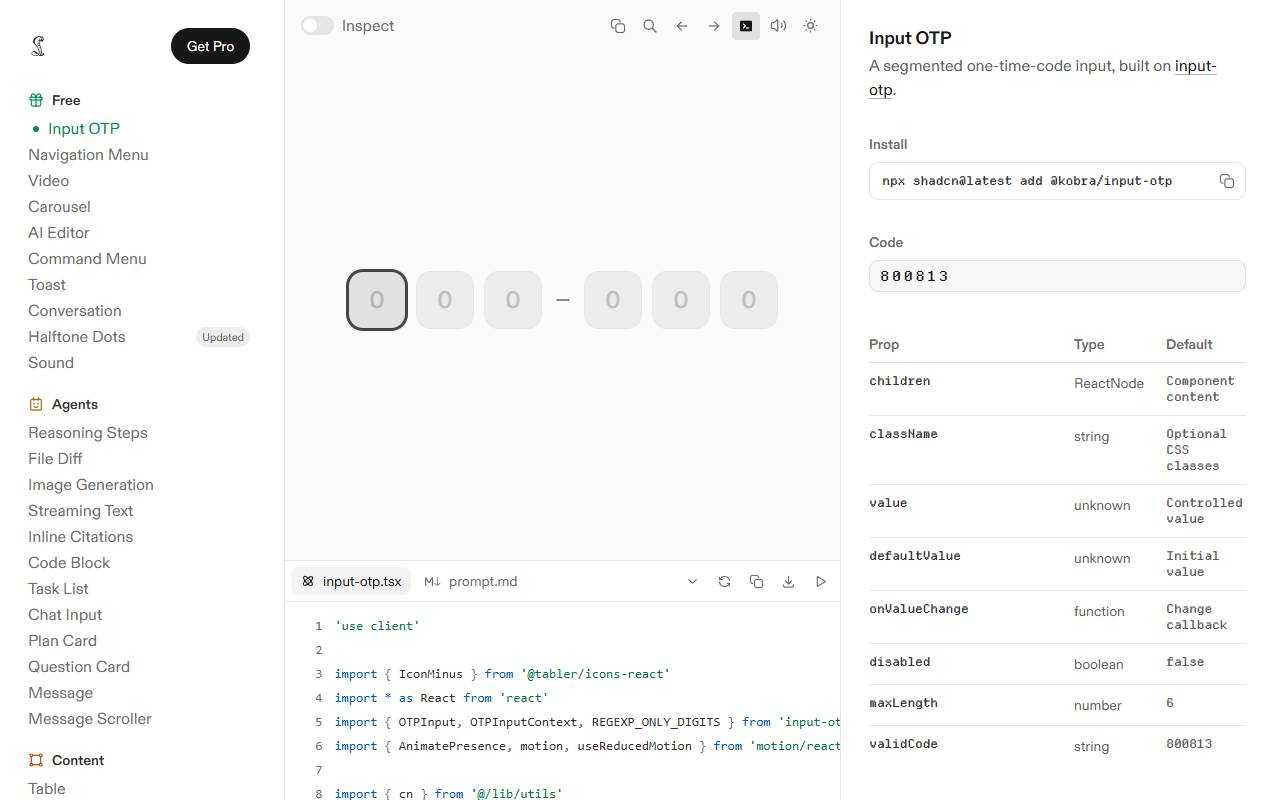Open Message Scroller component page
1280x800 pixels.
coord(90,718)
